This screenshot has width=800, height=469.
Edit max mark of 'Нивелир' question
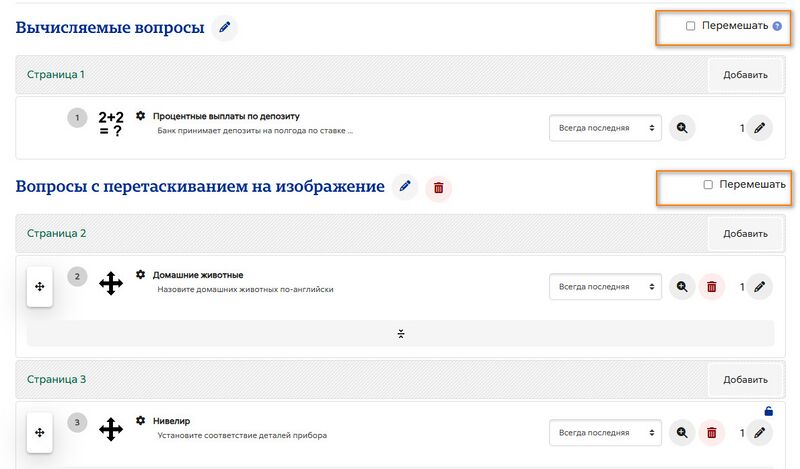coord(759,433)
